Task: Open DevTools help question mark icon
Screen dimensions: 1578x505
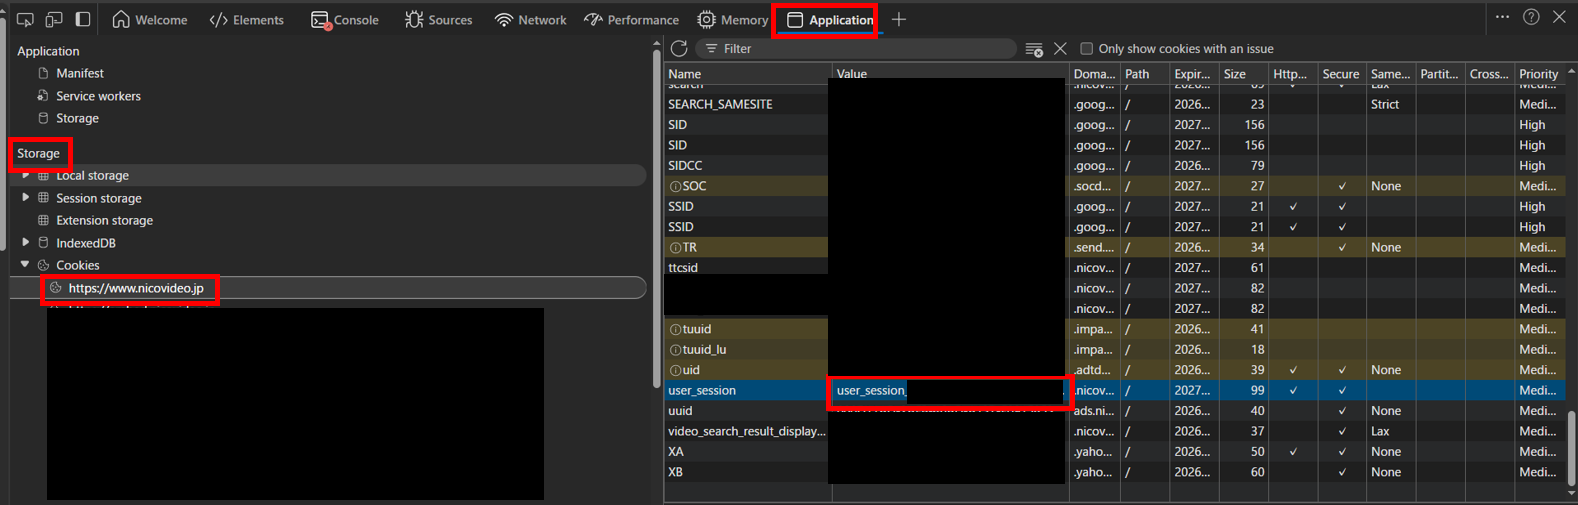Action: coord(1531,17)
